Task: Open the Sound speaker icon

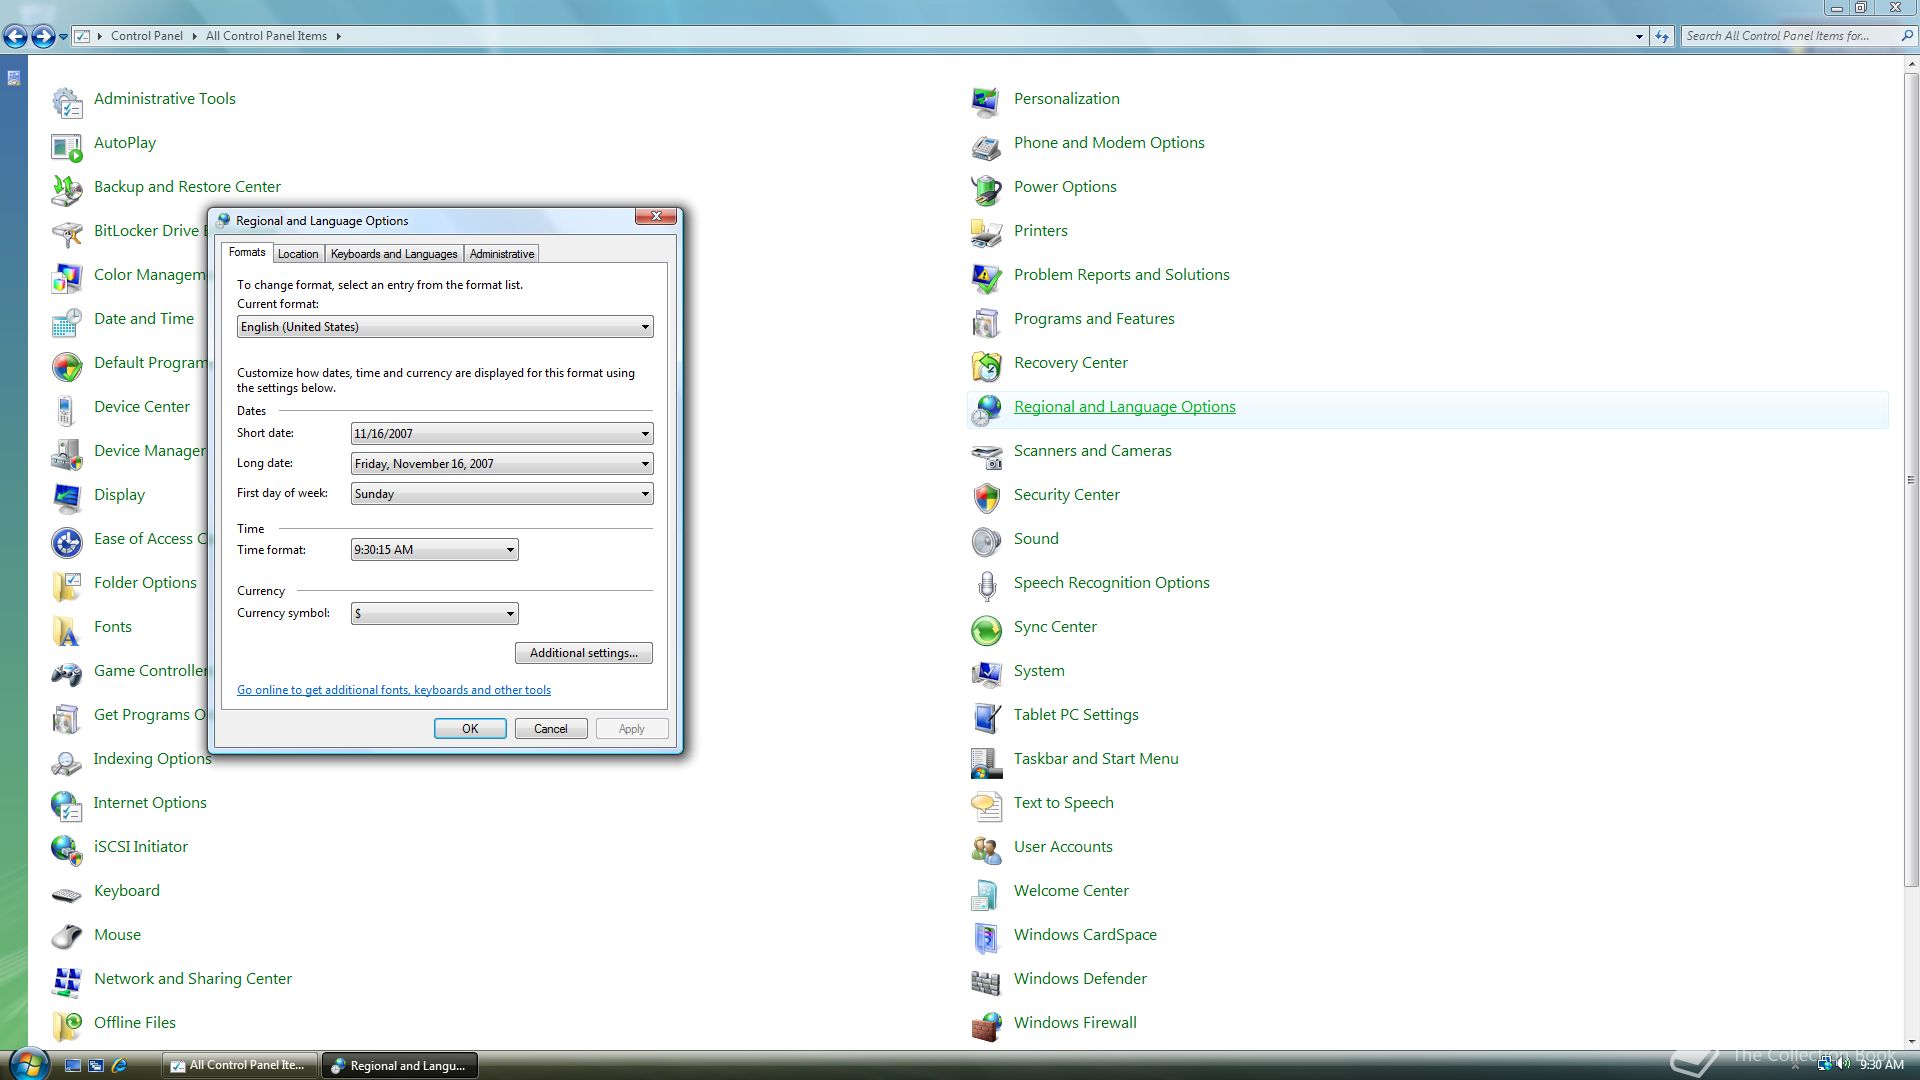Action: click(987, 540)
